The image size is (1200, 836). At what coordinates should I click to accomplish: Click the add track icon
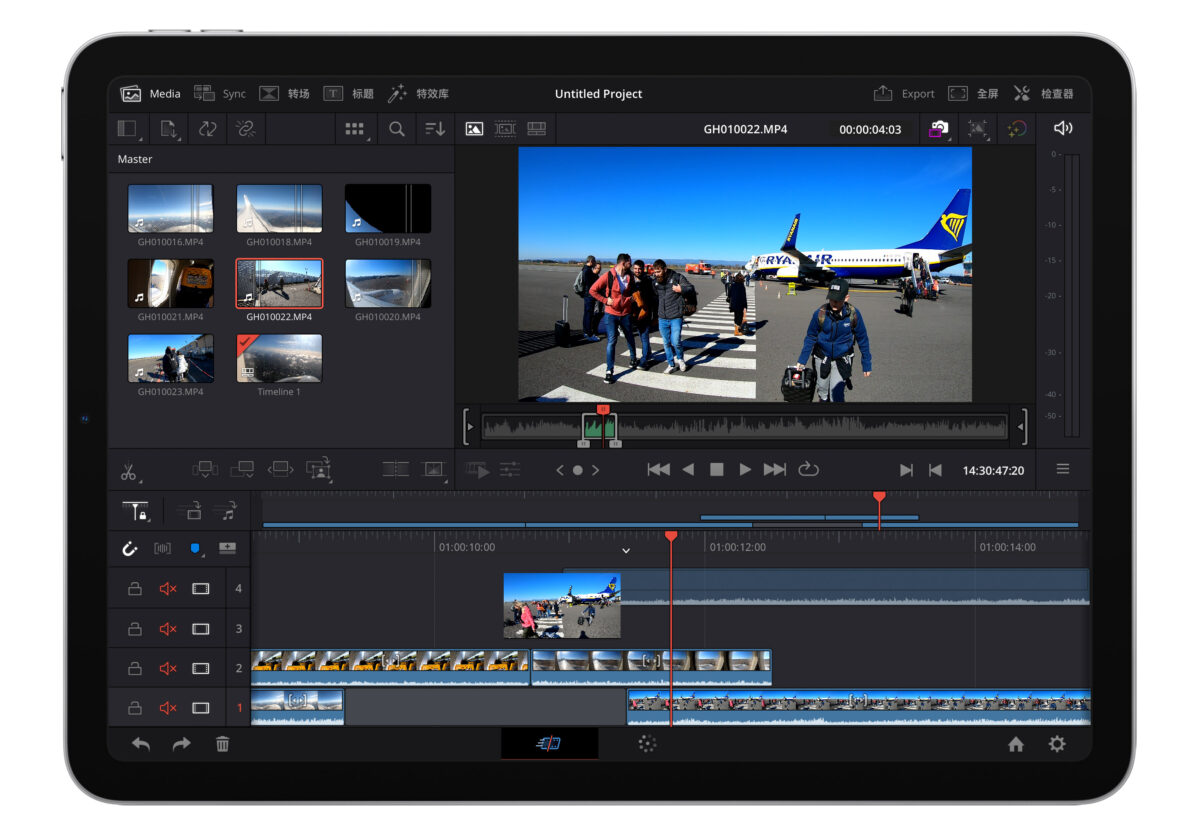coord(227,548)
